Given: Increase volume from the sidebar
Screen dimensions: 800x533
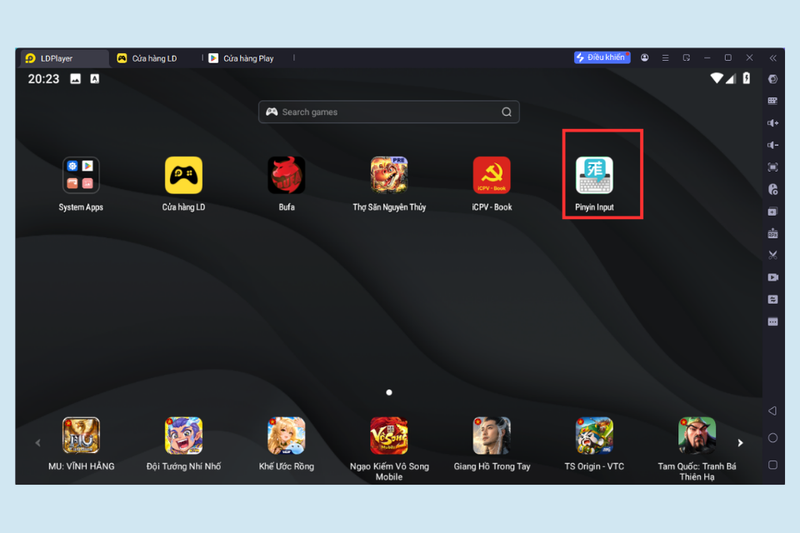Looking at the screenshot, I should (x=773, y=123).
